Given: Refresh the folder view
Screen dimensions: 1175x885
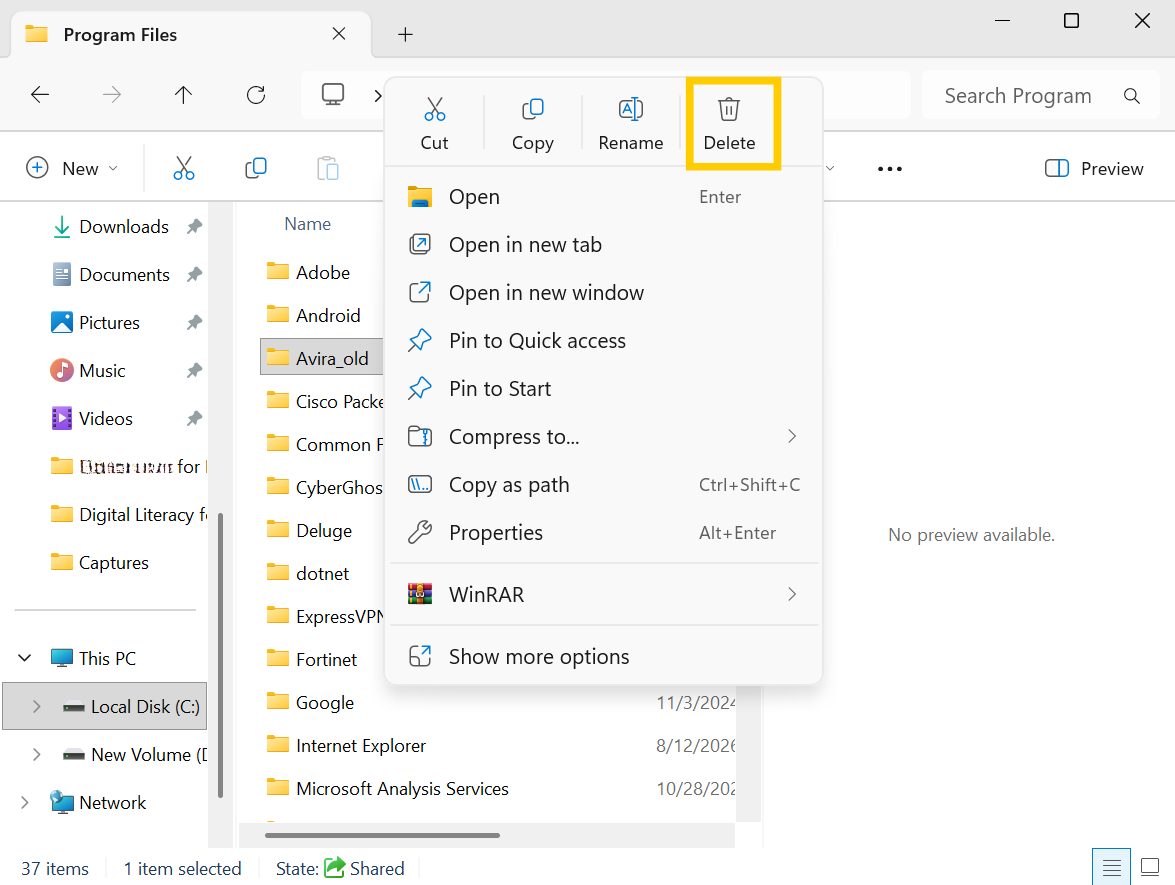Looking at the screenshot, I should coord(256,94).
